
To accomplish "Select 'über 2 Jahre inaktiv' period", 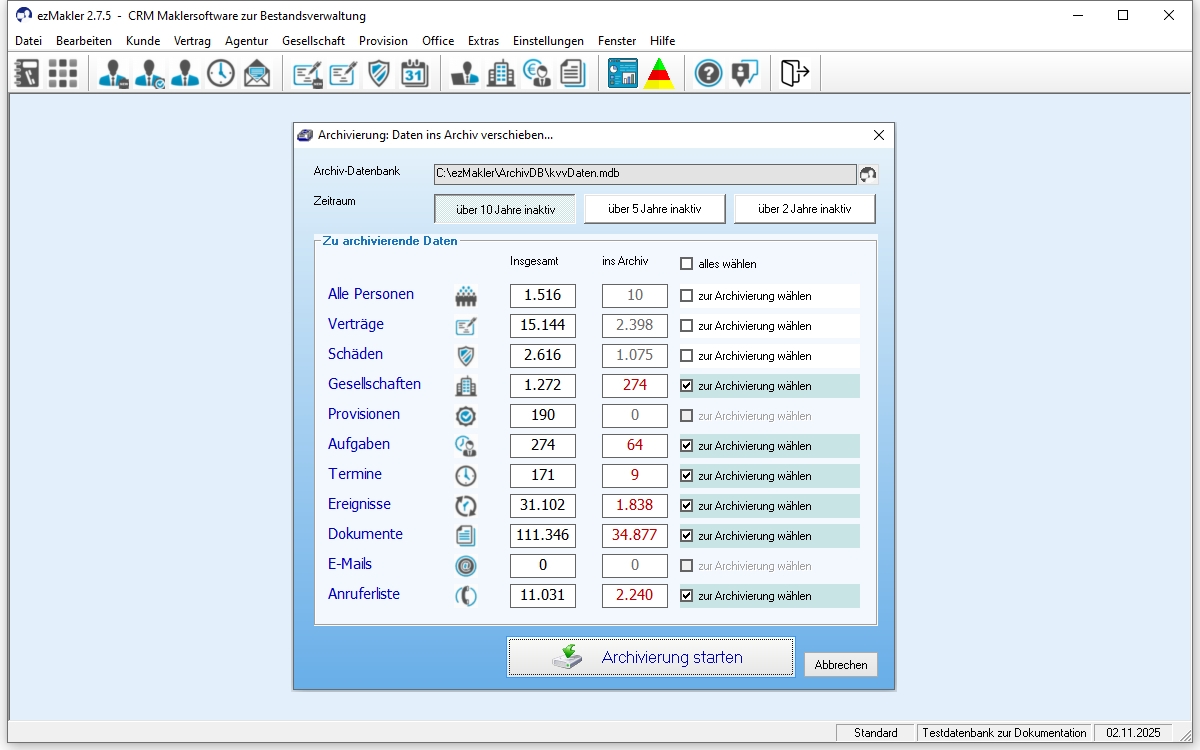I will [804, 209].
